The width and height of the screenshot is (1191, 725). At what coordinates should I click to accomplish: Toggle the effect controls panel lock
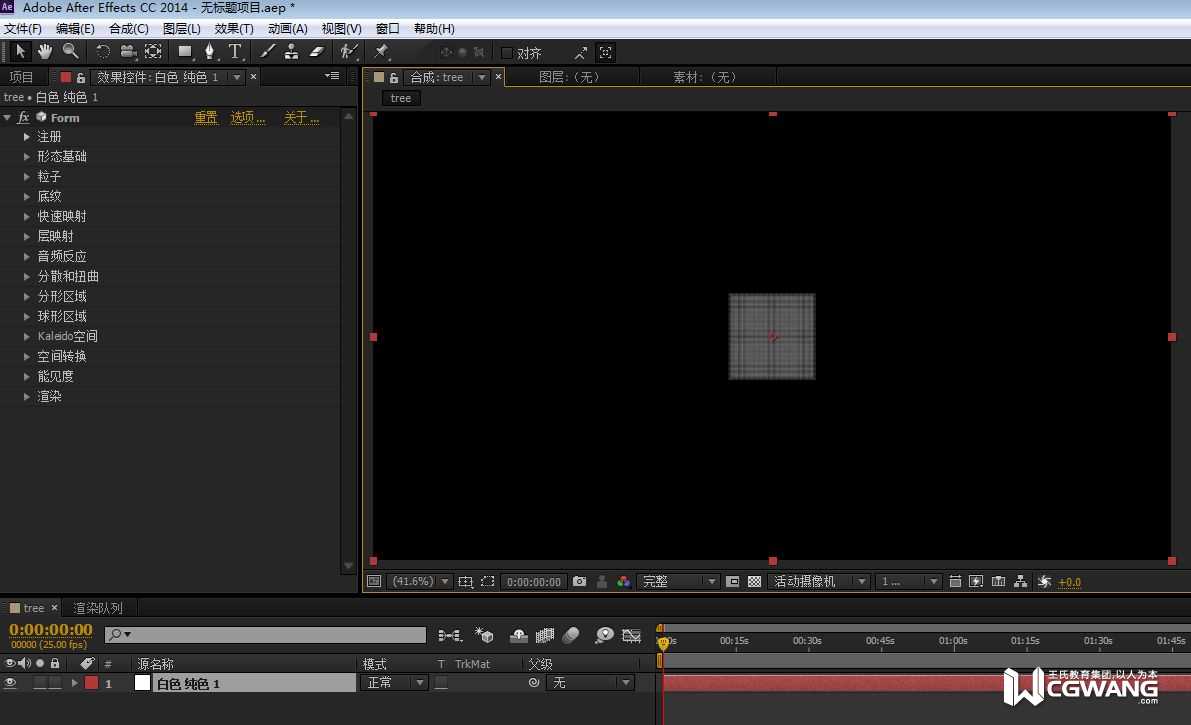tap(81, 78)
